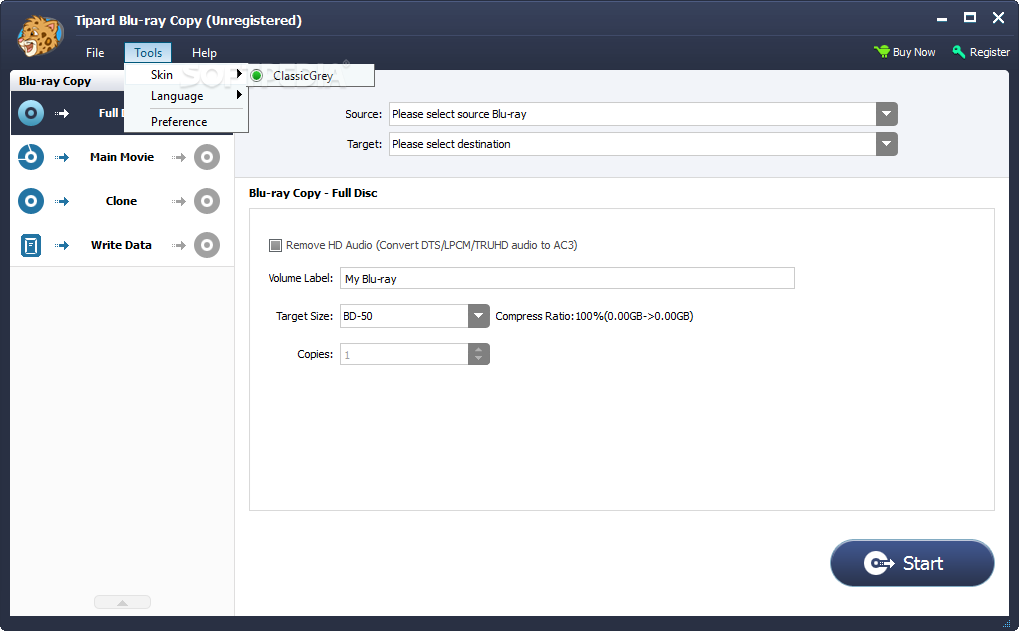
Task: Click the Buy Now shopping cart icon
Action: [x=881, y=51]
